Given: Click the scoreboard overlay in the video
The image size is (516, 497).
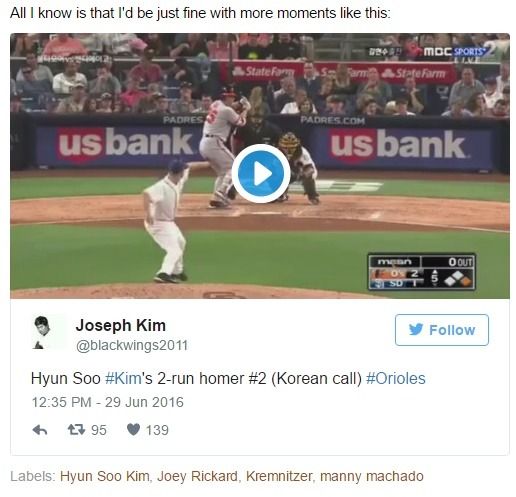Looking at the screenshot, I should [422, 272].
